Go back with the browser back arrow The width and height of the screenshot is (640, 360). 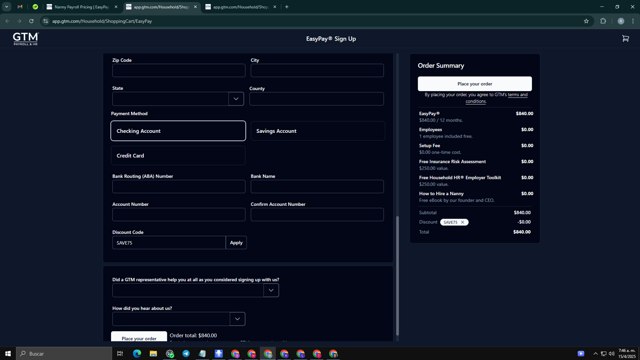7,21
